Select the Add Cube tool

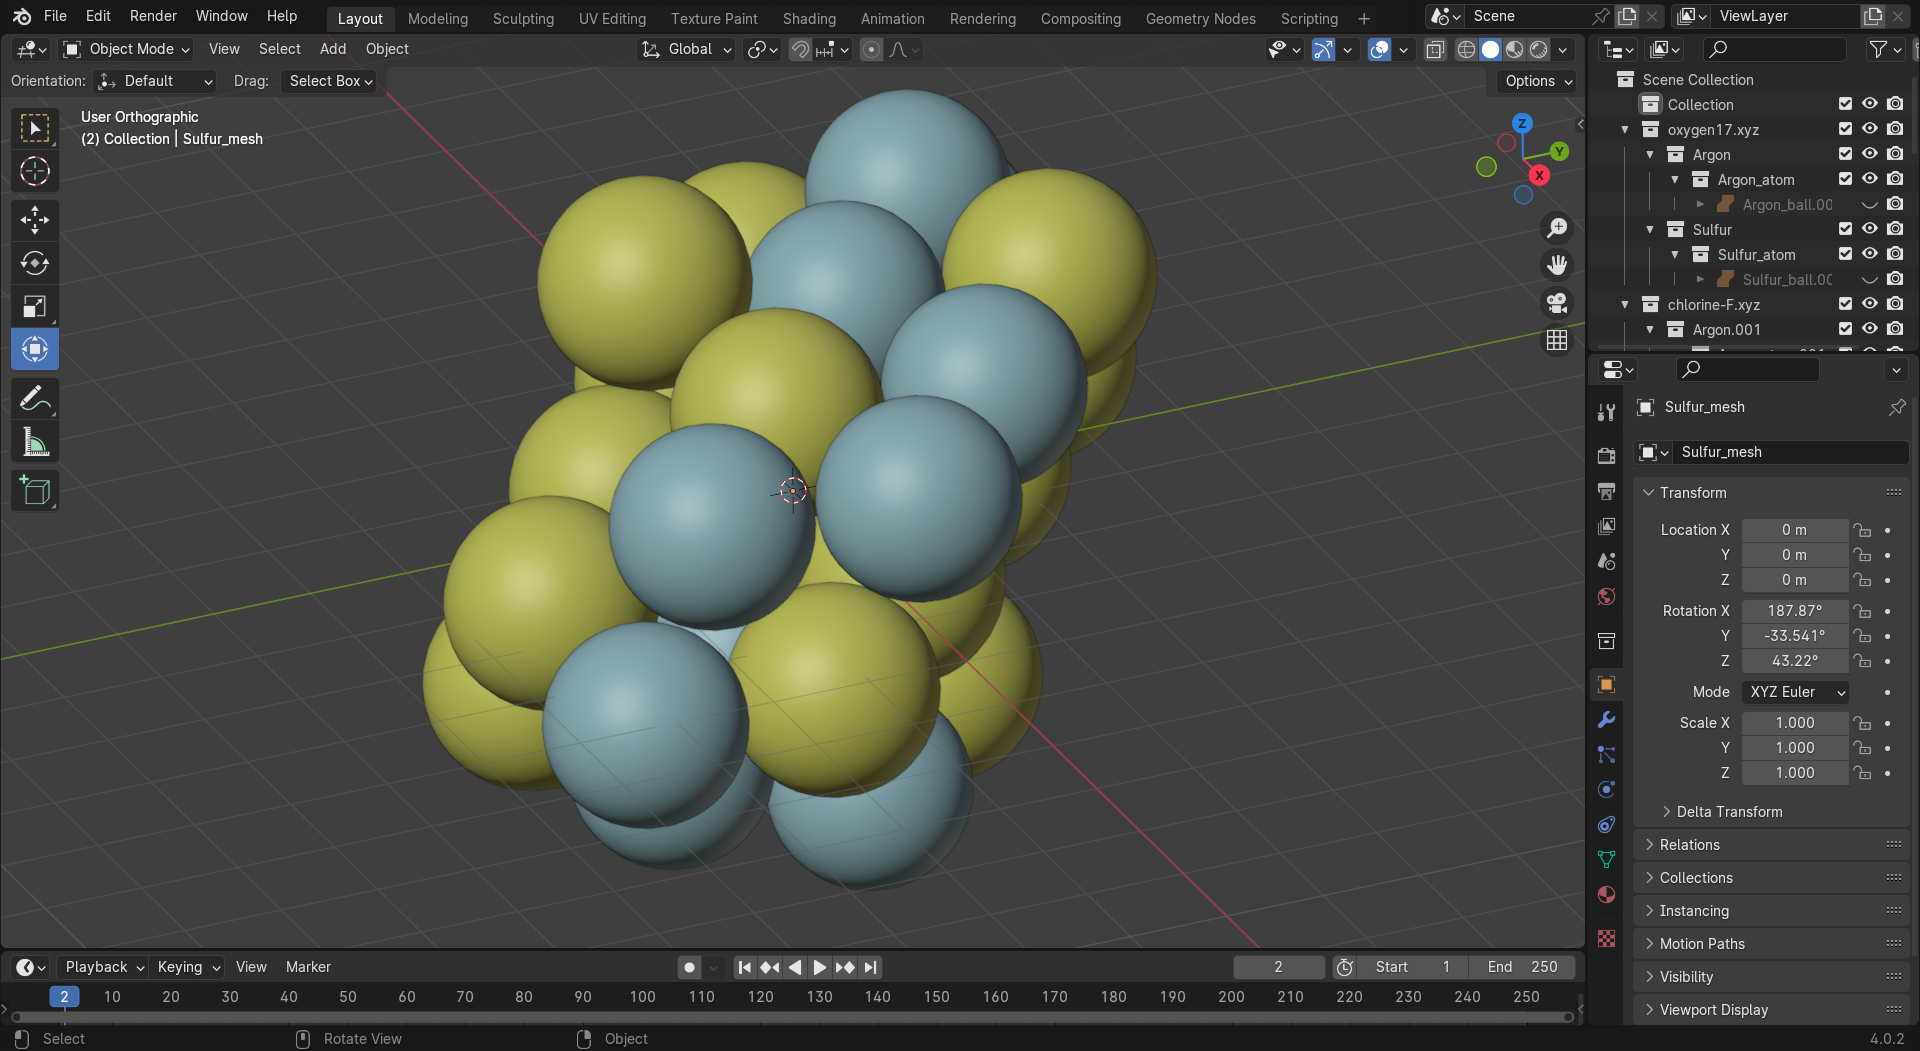(35, 491)
